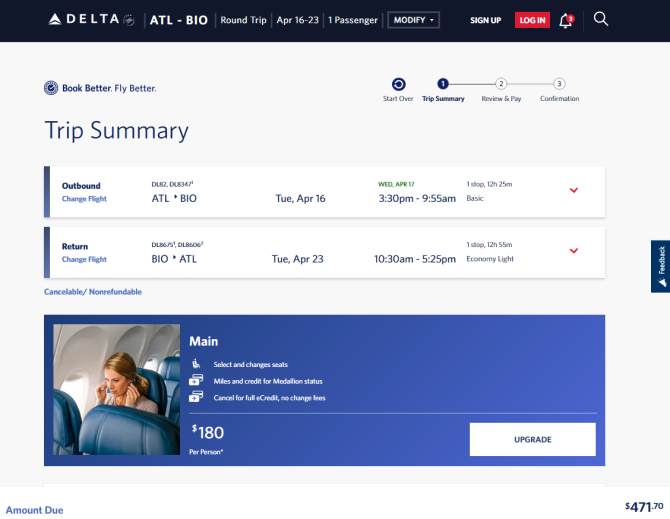Image resolution: width=670 pixels, height=519 pixels.
Task: Click the Delta logo in header
Action: point(91,20)
